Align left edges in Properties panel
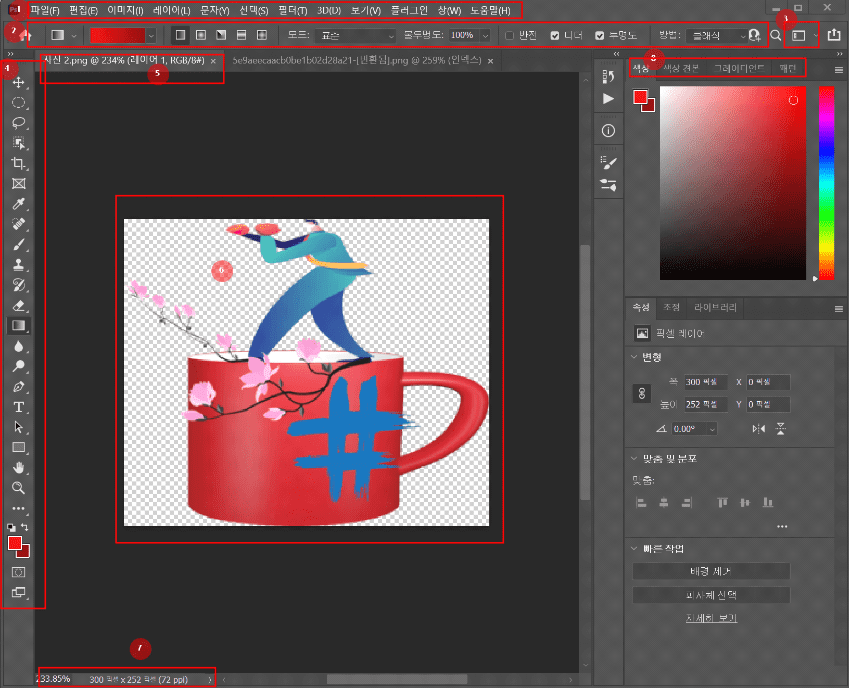The image size is (849, 688). pyautogui.click(x=641, y=503)
